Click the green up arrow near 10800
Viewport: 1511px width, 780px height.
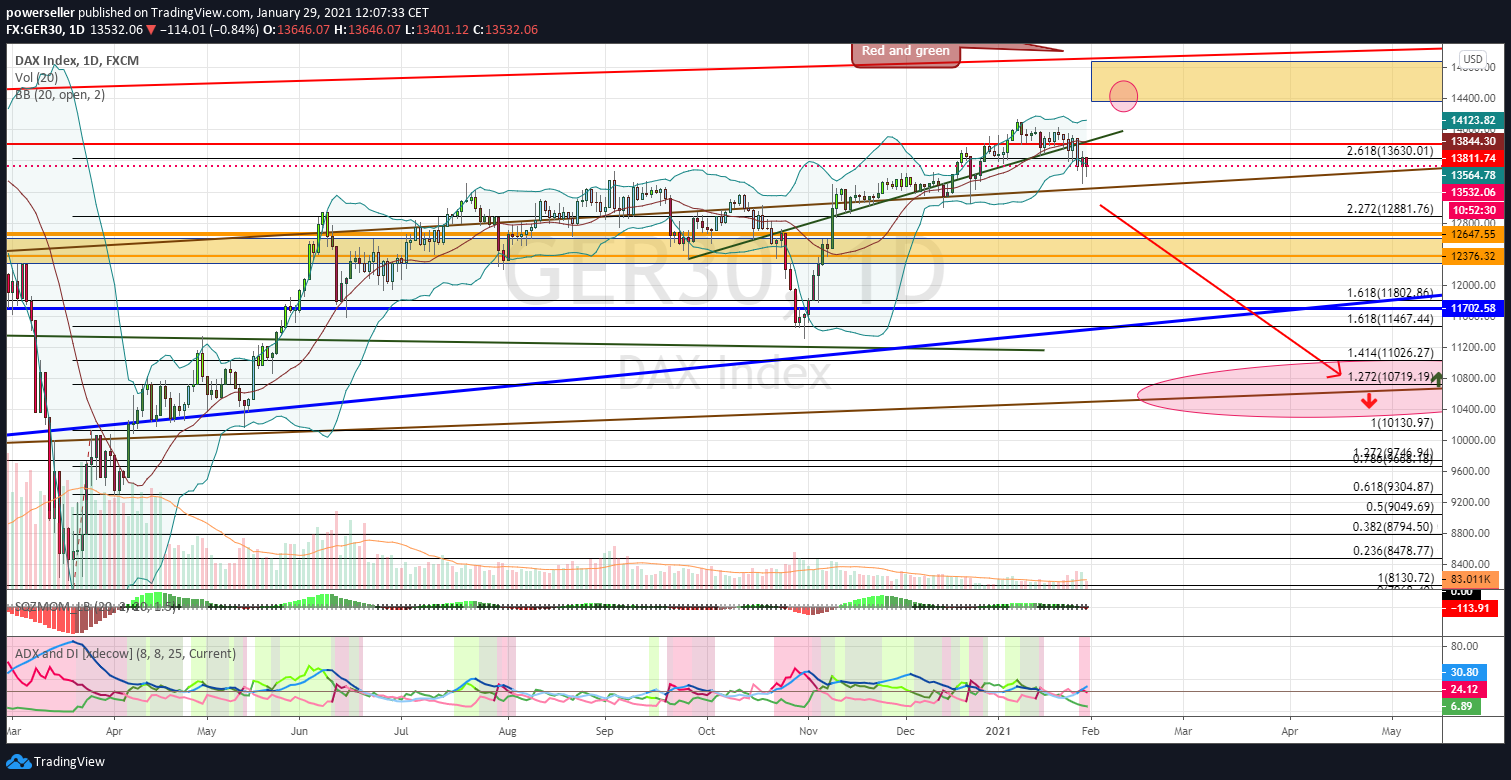[x=1437, y=378]
